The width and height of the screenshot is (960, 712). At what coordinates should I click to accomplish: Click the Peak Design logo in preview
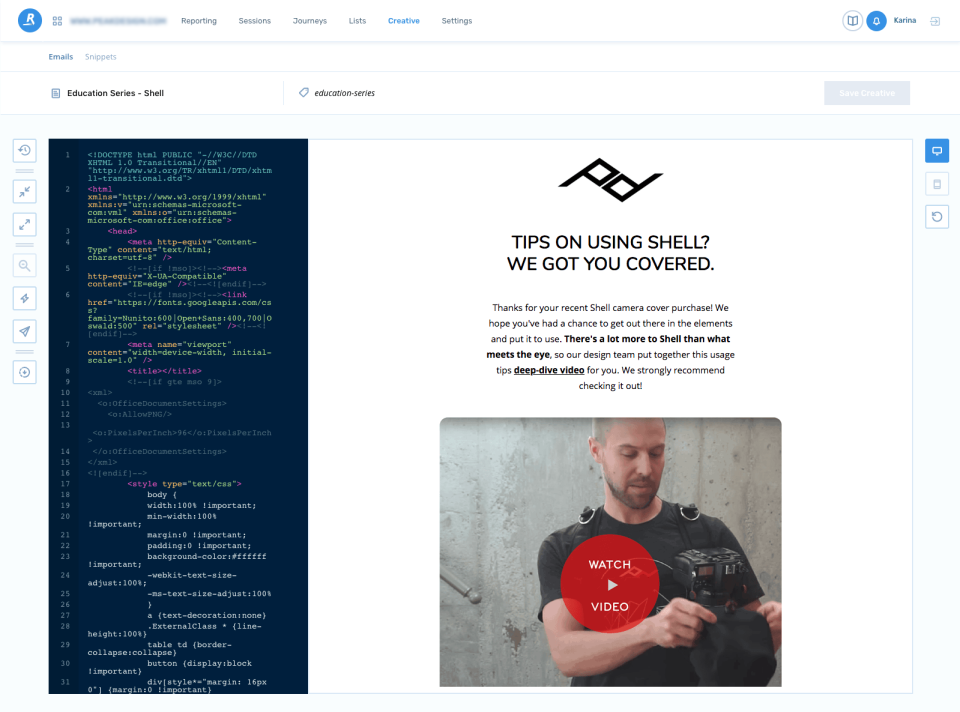tap(610, 180)
